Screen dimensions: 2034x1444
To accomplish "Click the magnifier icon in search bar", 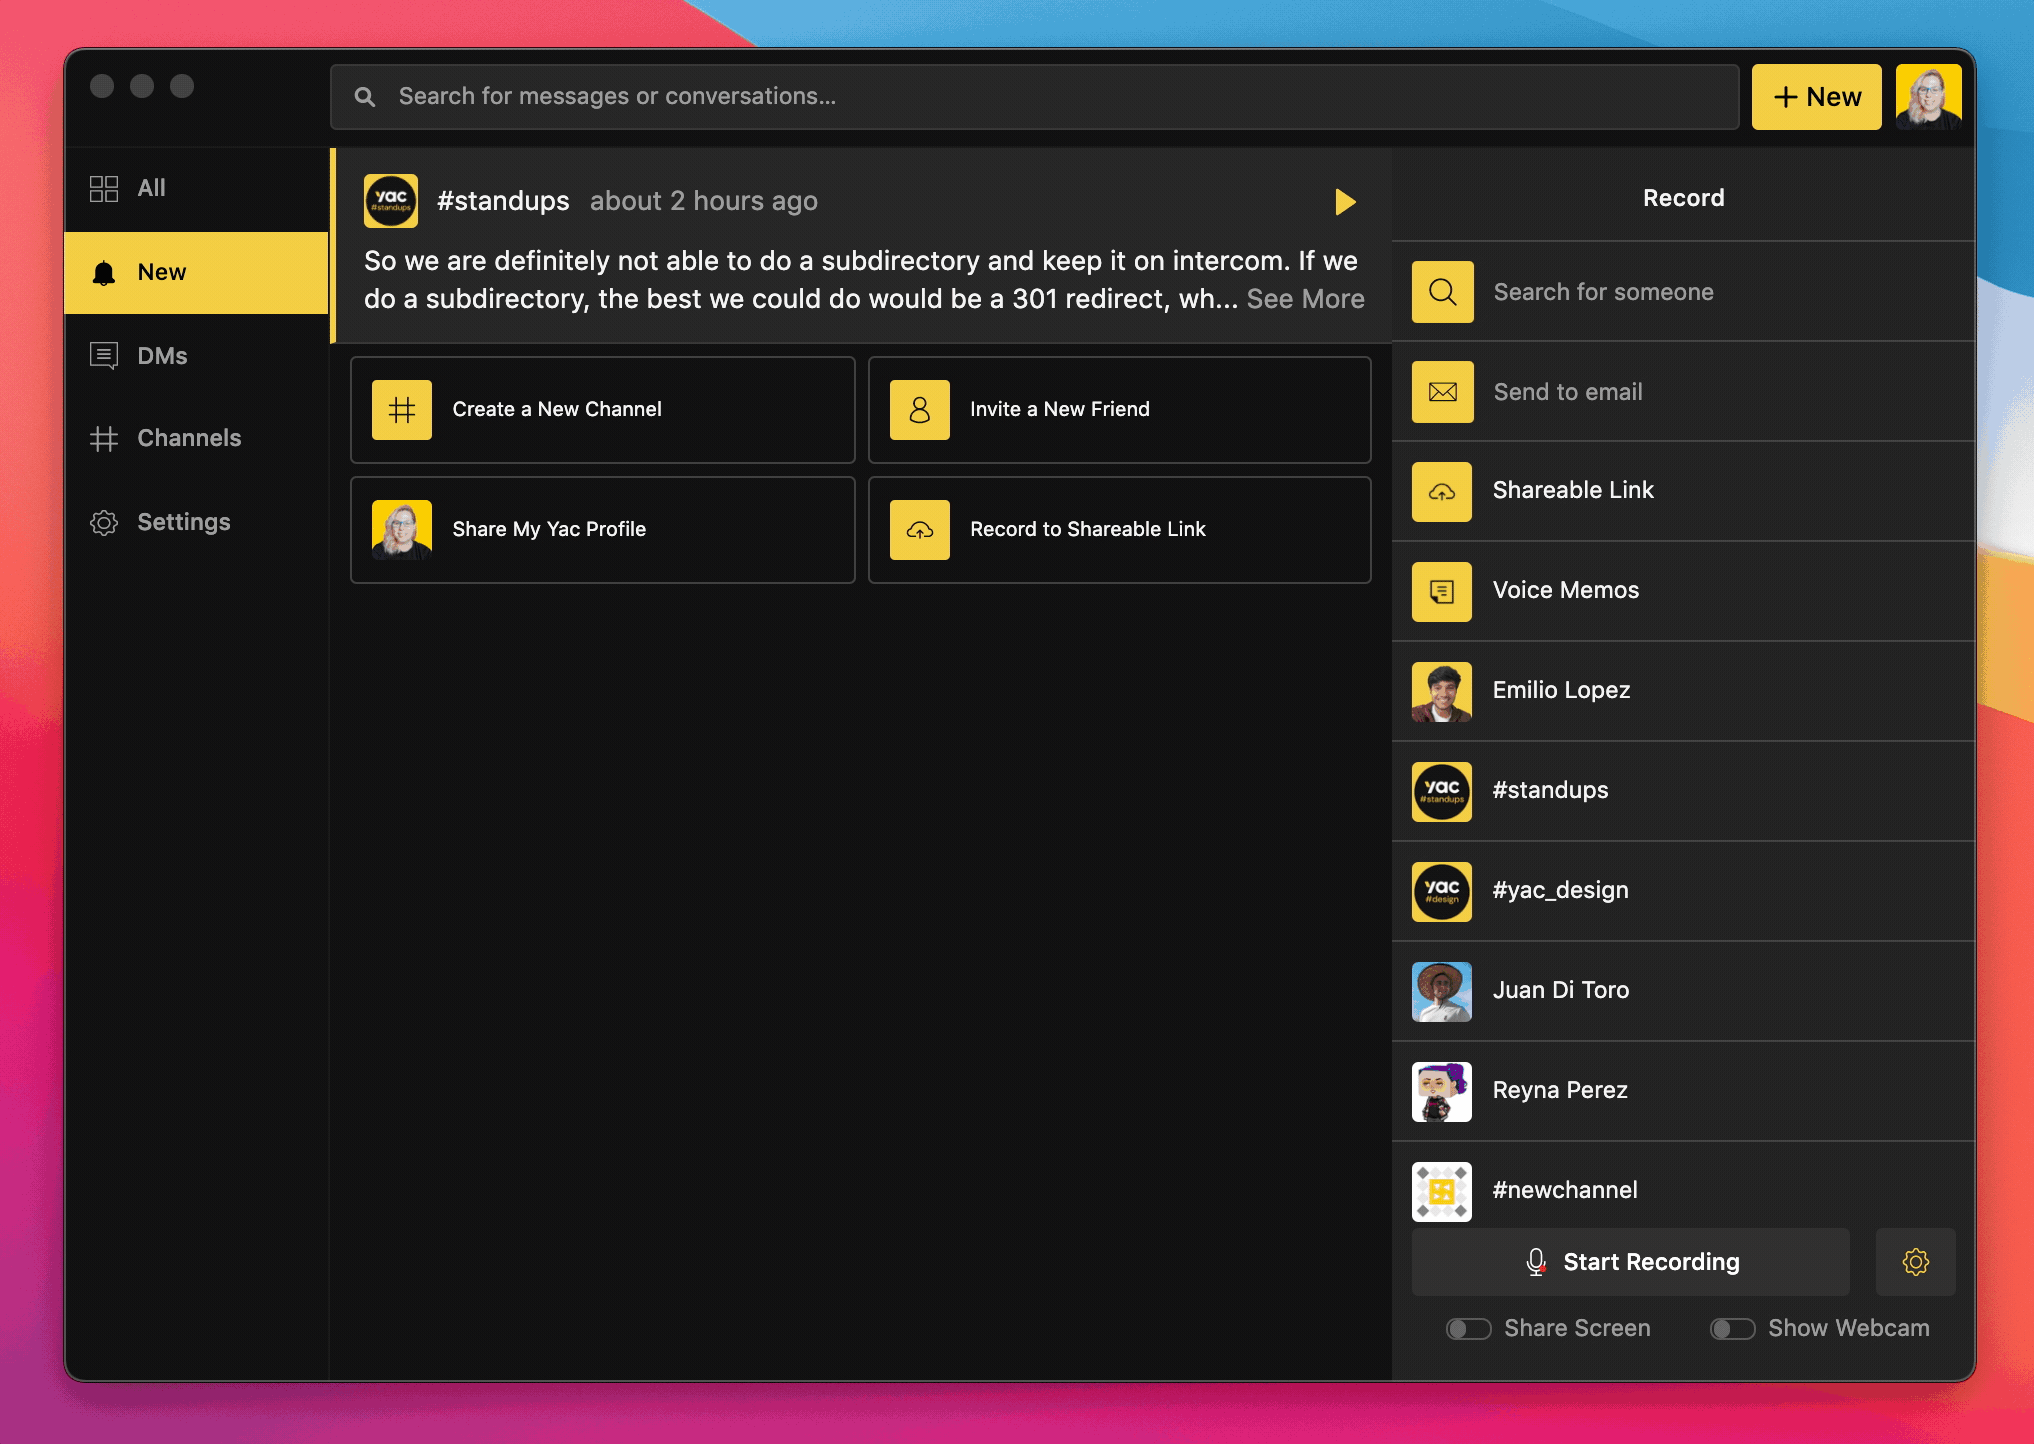I will coord(365,97).
